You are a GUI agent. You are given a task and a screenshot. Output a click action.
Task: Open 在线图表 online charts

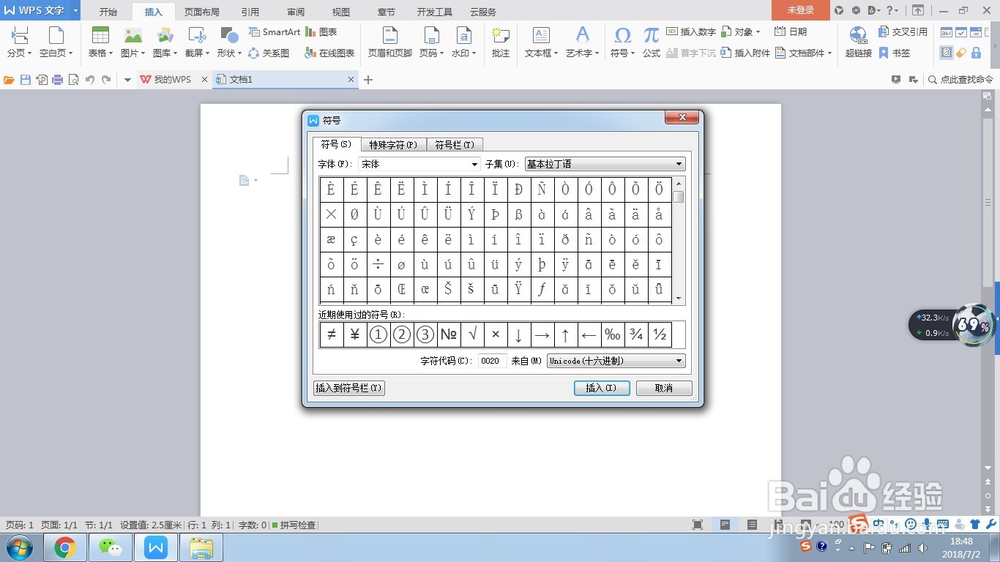(329, 53)
